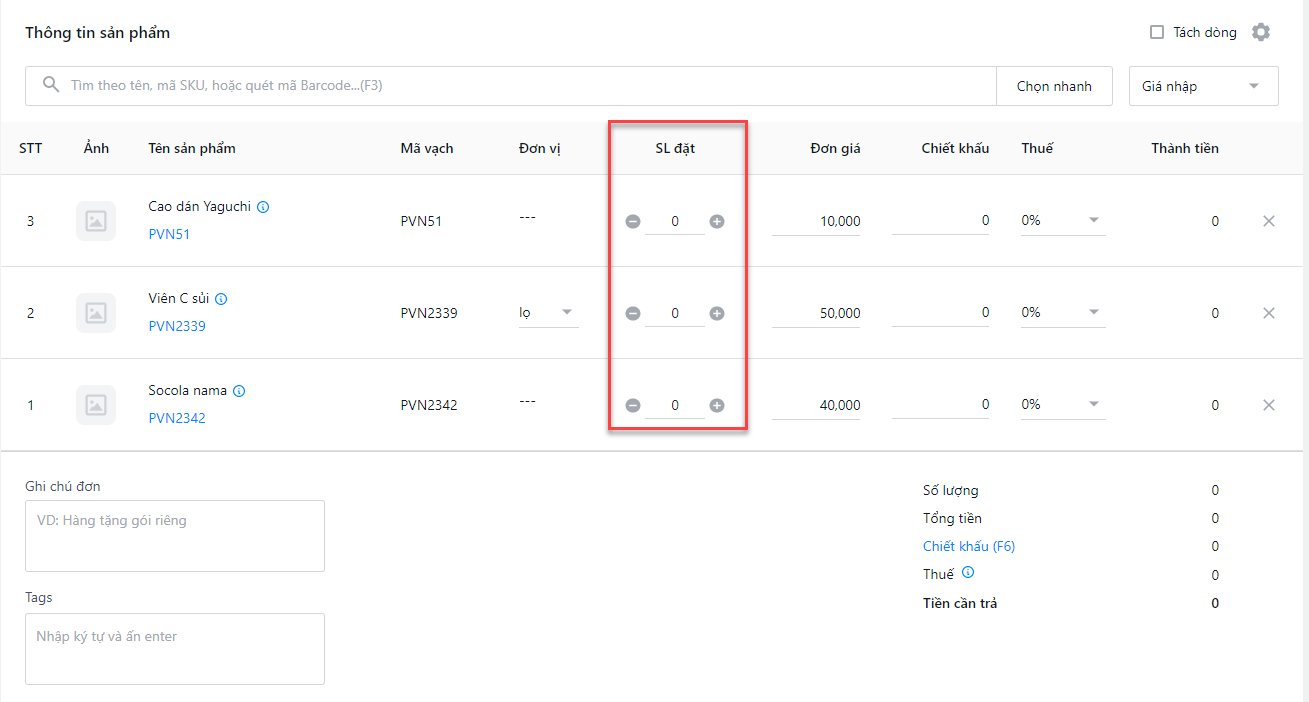Click quantity field for Cao dán Yaguchi
Image resolution: width=1309 pixels, height=702 pixels.
click(x=675, y=221)
